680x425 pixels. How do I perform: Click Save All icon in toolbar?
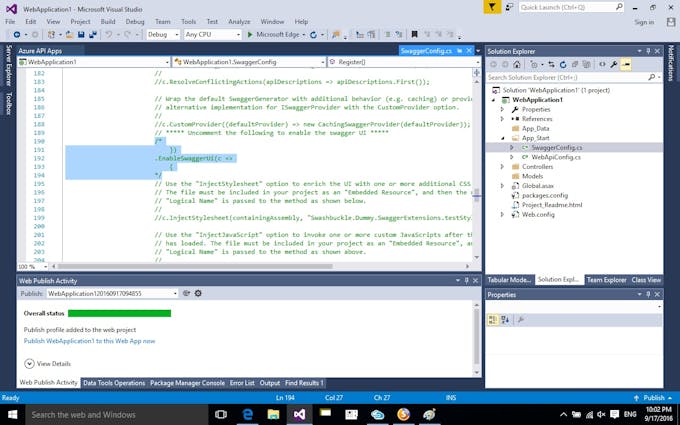point(92,34)
